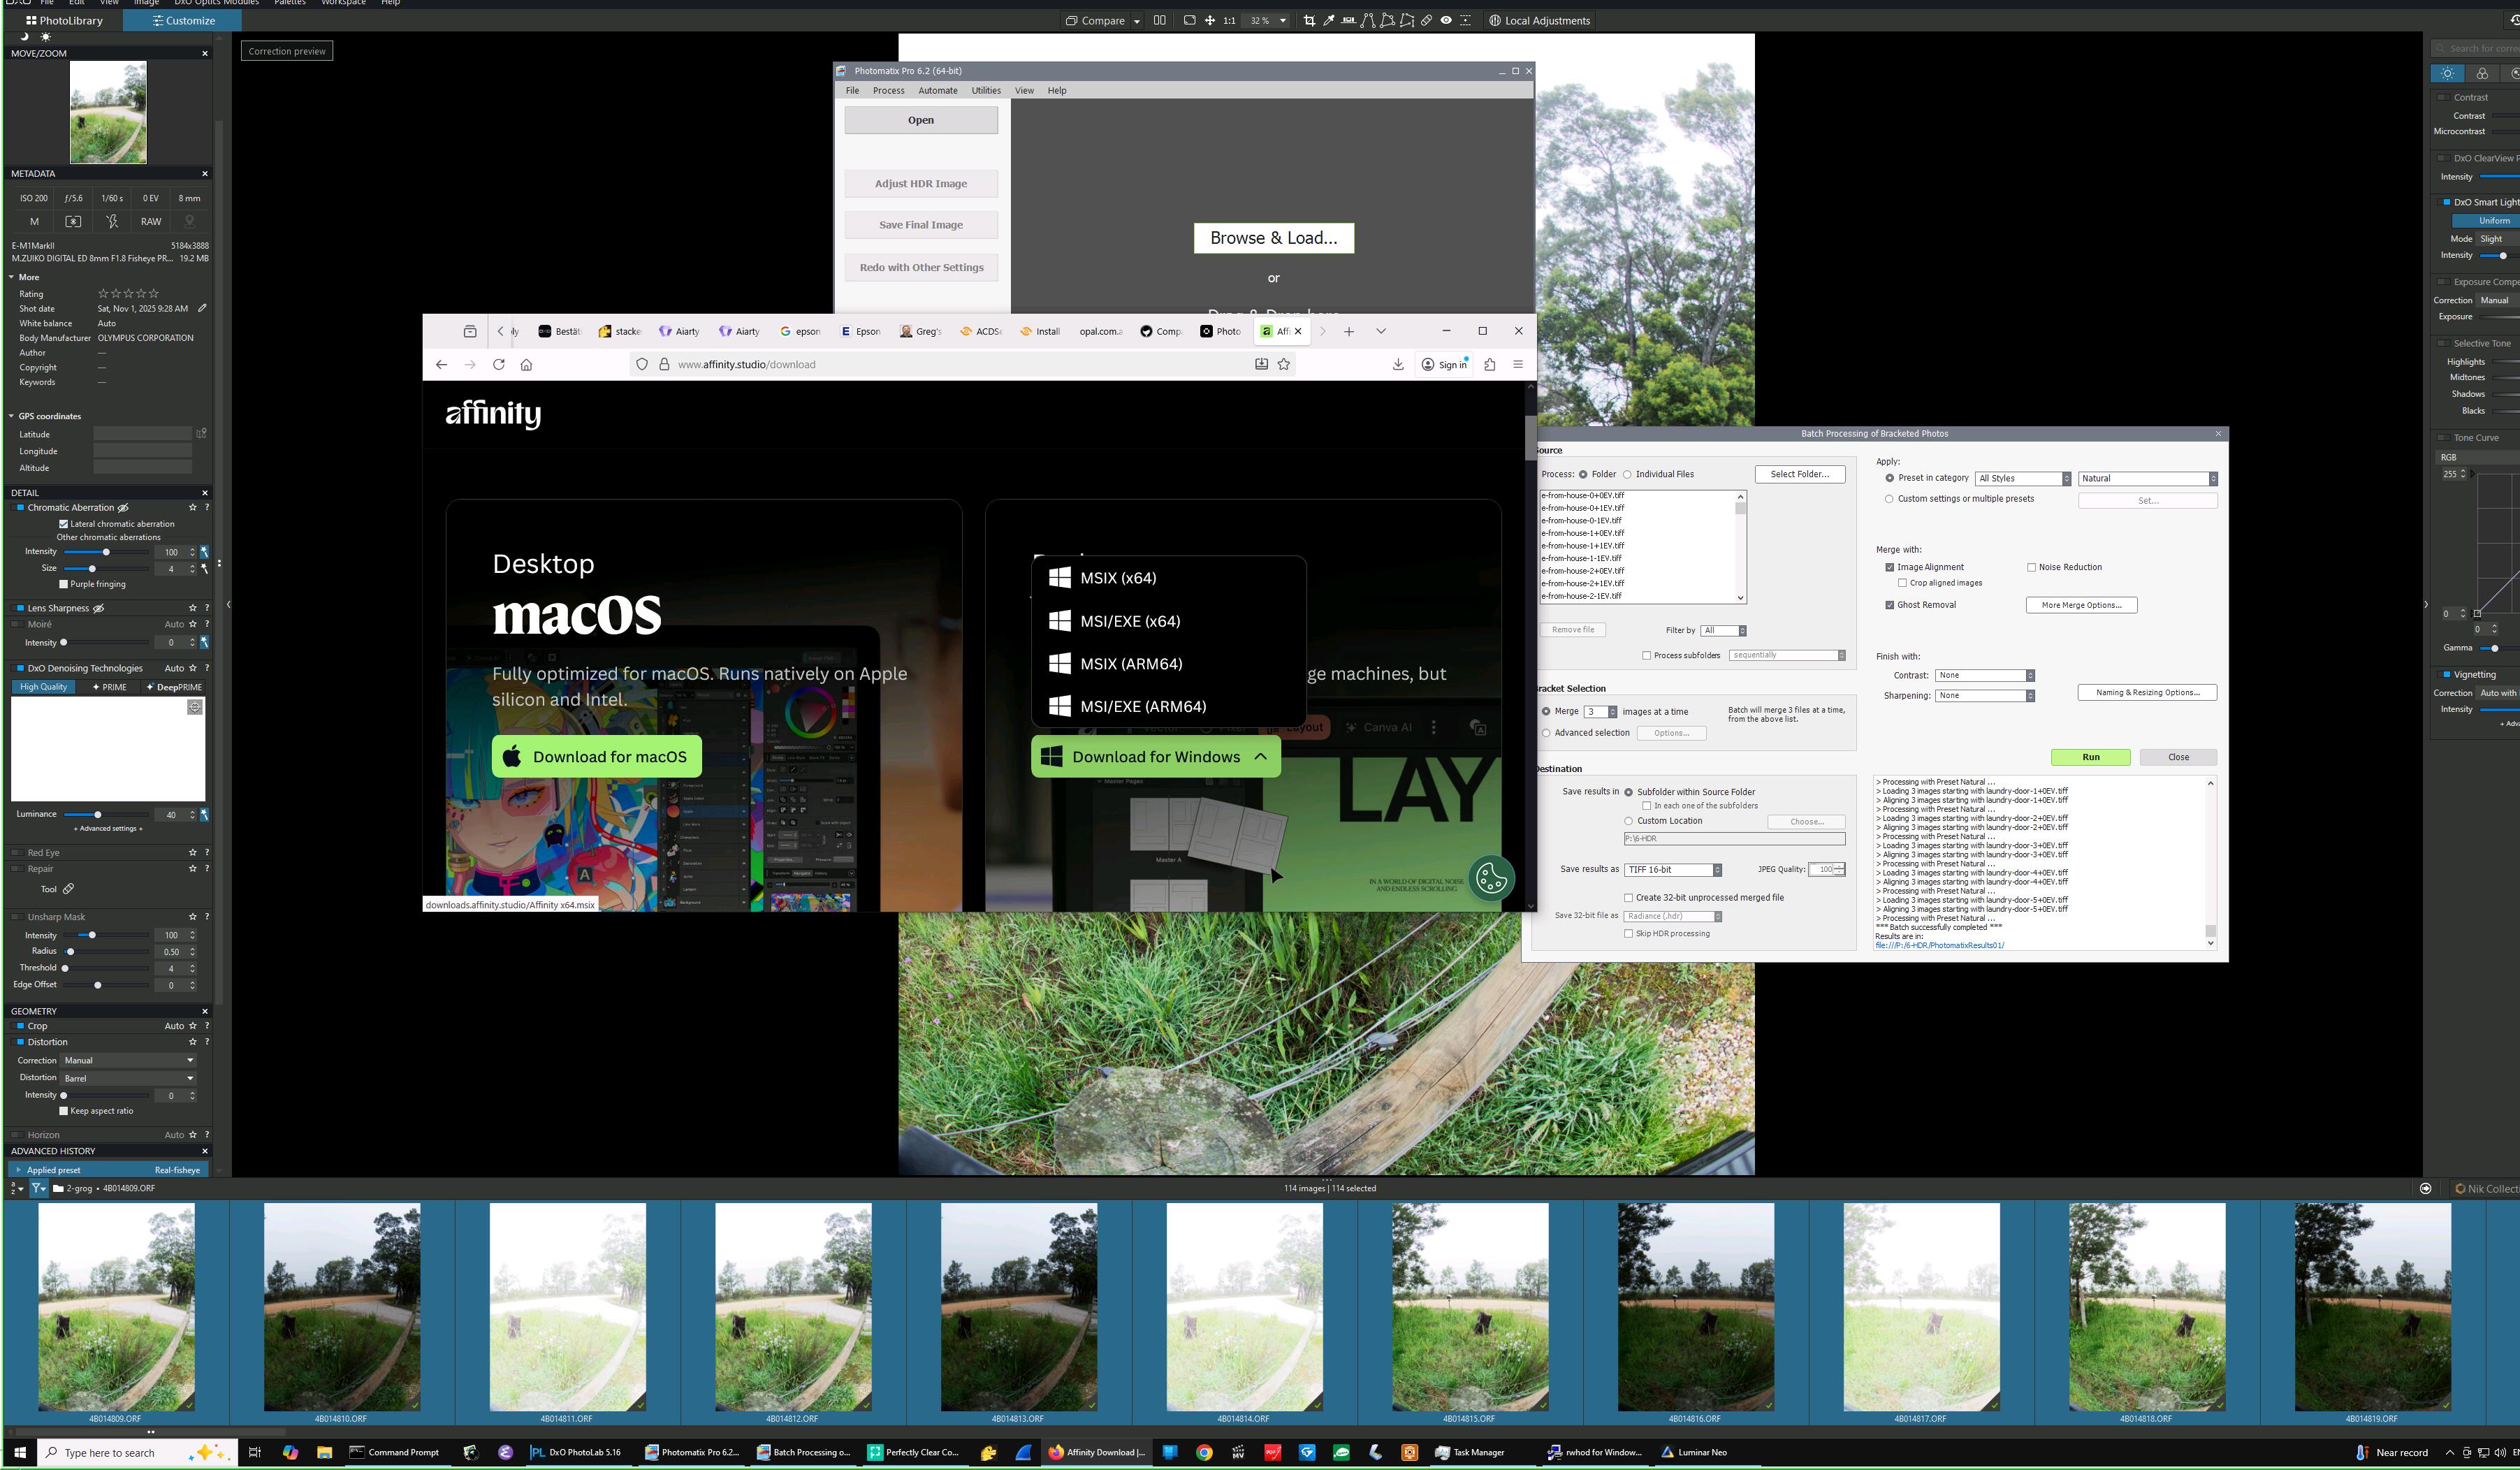Toggle side-by-side split view icon
The image size is (2520, 1470).
[1159, 20]
